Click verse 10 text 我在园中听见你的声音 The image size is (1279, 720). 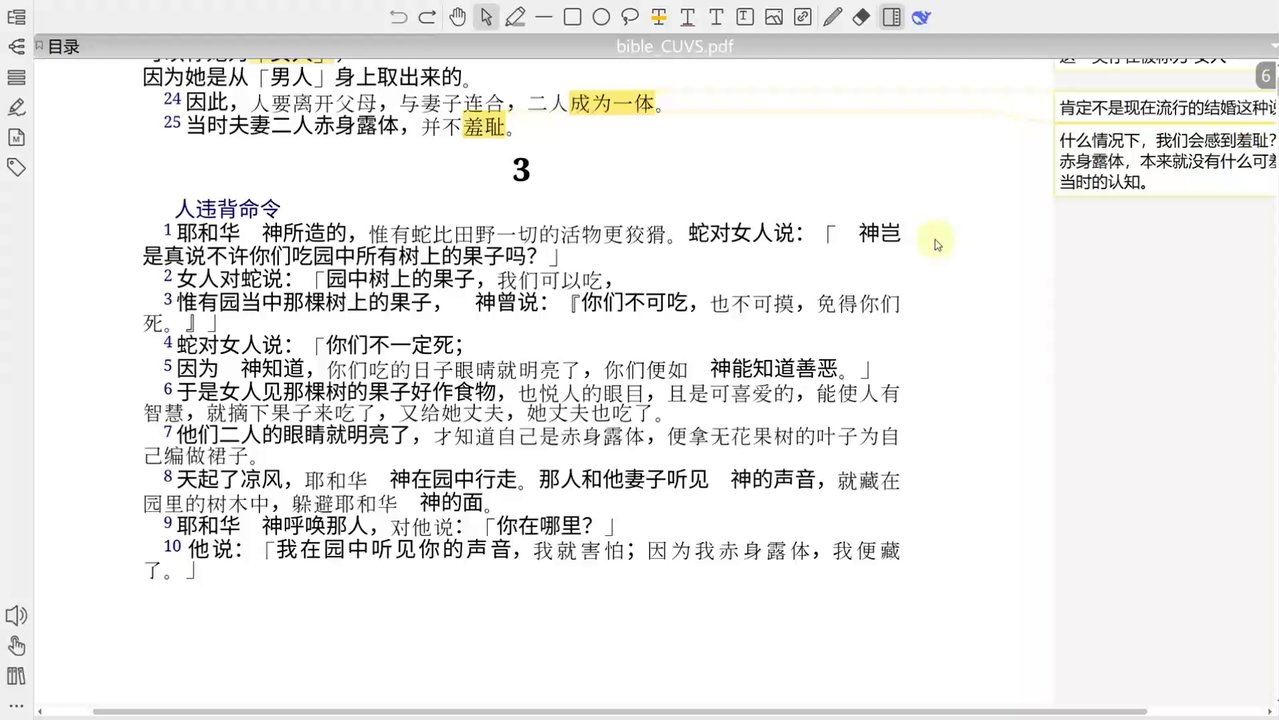tap(394, 550)
